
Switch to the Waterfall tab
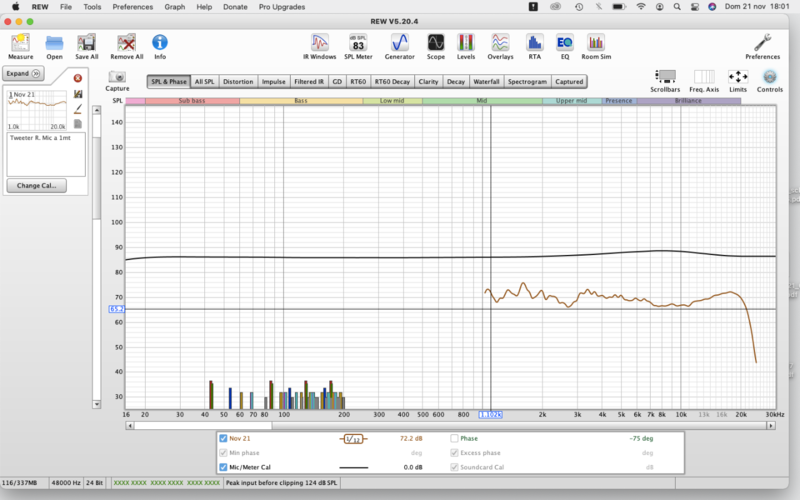[486, 82]
